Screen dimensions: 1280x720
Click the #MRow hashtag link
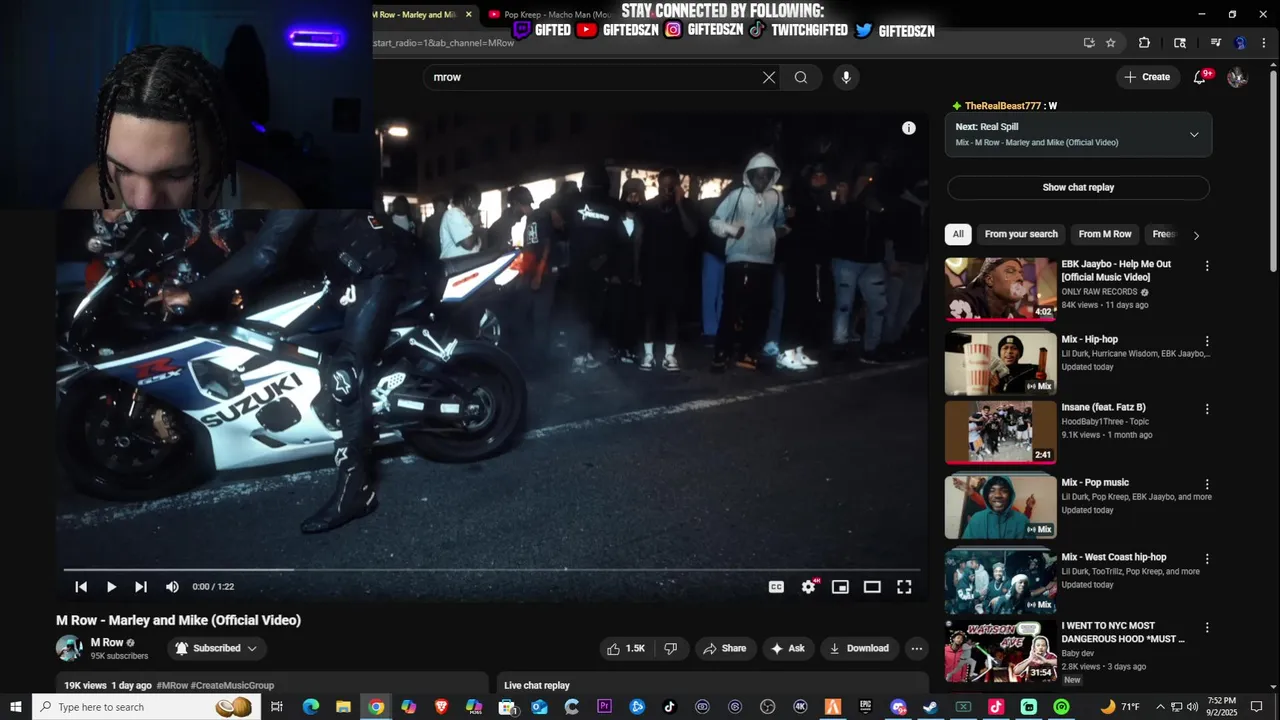tap(172, 685)
